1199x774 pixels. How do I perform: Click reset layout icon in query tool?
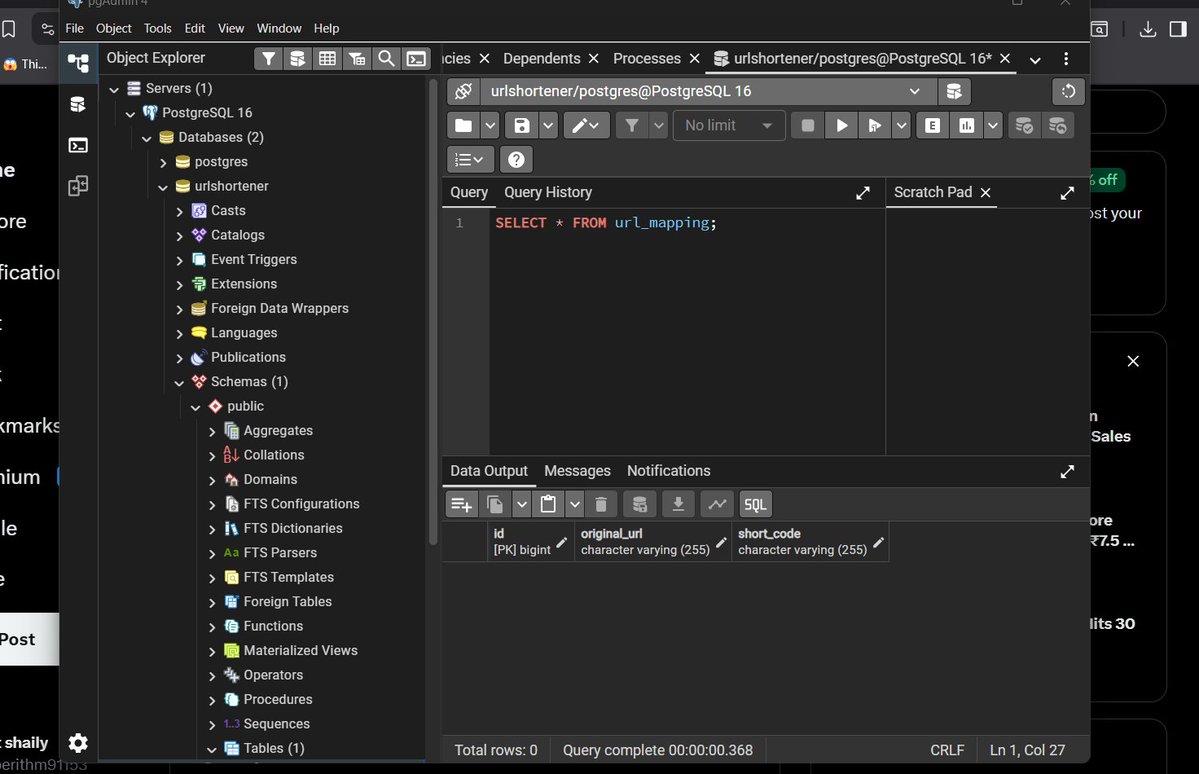click(x=1068, y=91)
